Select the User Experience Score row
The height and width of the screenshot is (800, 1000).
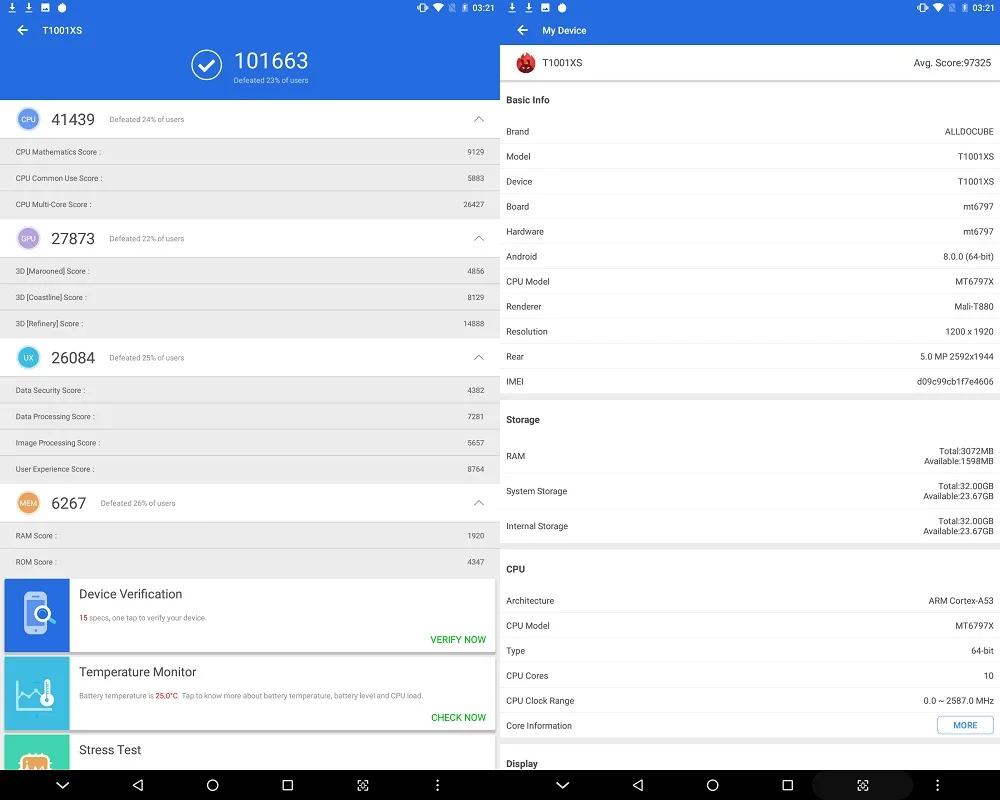[x=250, y=470]
